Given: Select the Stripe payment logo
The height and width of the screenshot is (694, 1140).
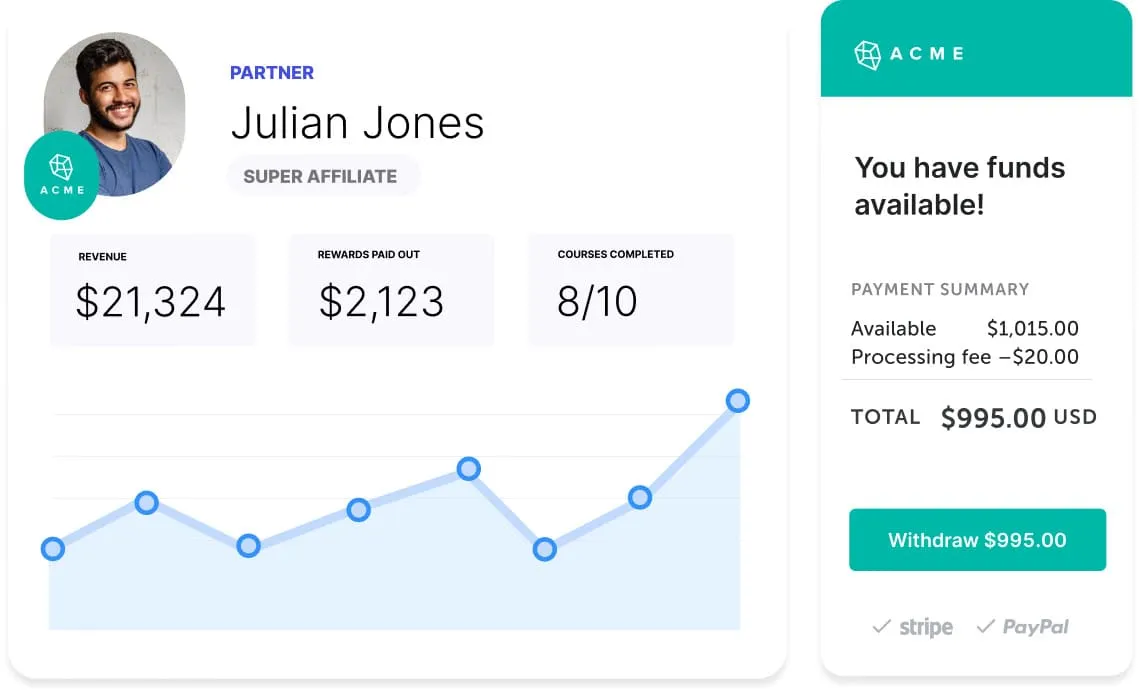Looking at the screenshot, I should click(926, 627).
